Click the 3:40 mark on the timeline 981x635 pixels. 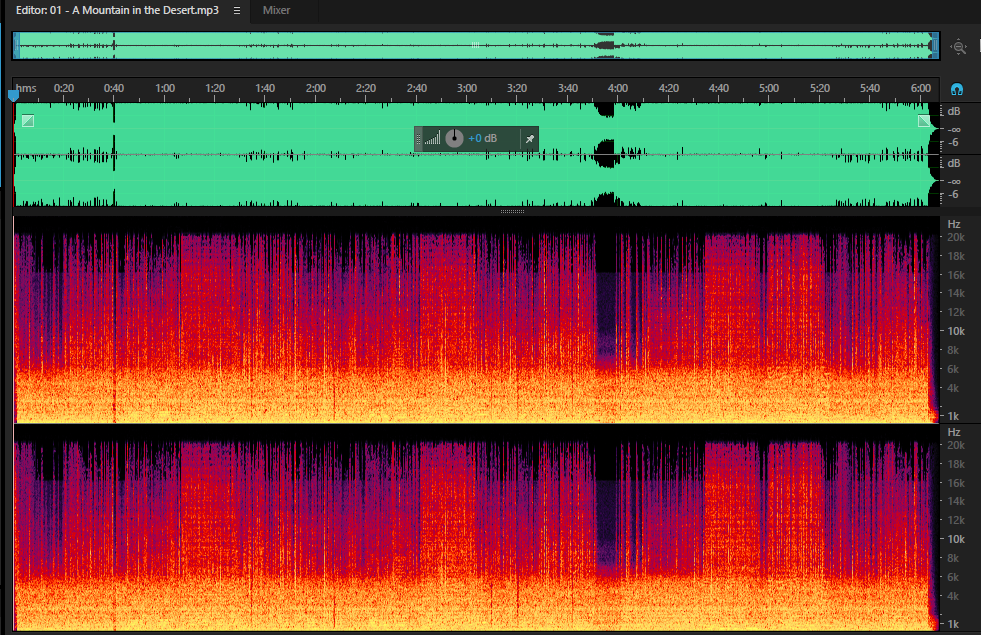click(x=567, y=88)
